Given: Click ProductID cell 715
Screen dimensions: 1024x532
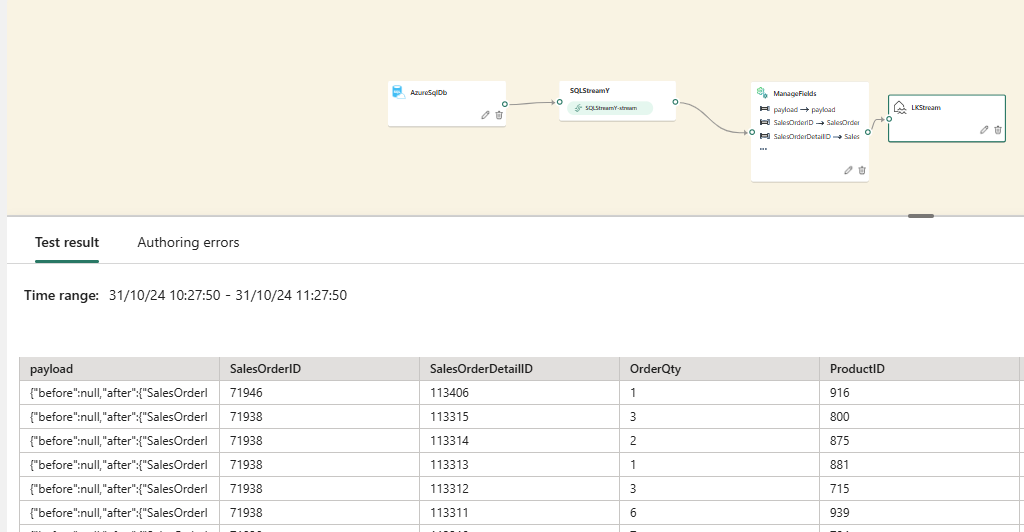Looking at the screenshot, I should tap(920, 489).
